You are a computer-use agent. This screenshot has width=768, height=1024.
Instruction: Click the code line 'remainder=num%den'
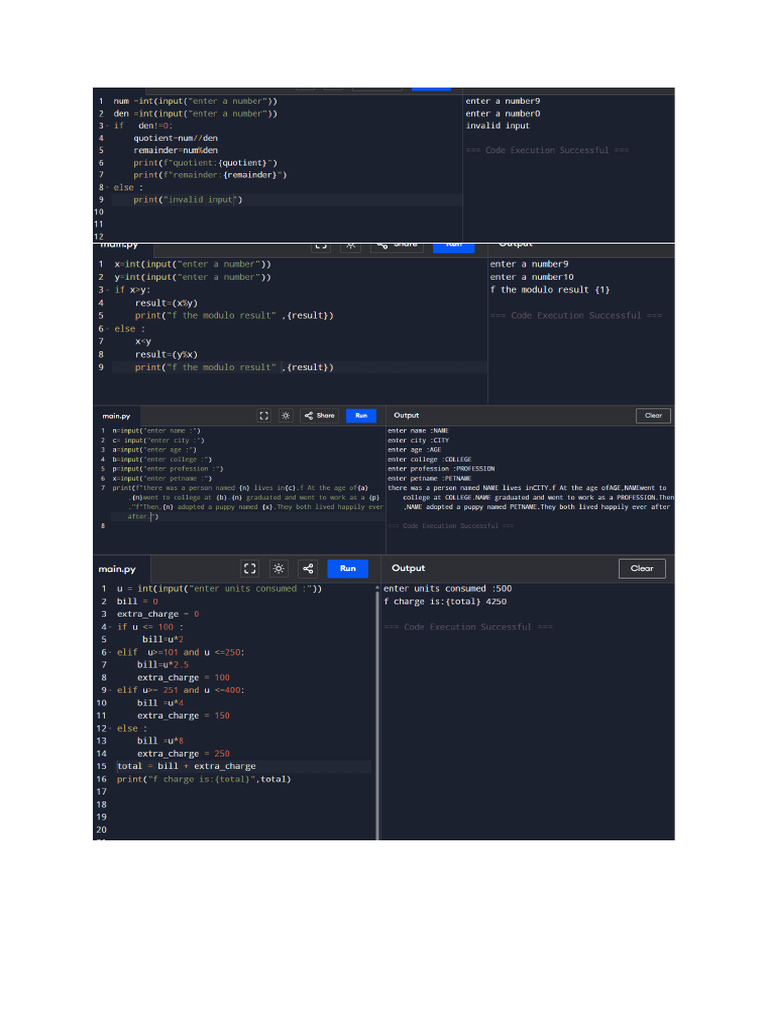176,150
